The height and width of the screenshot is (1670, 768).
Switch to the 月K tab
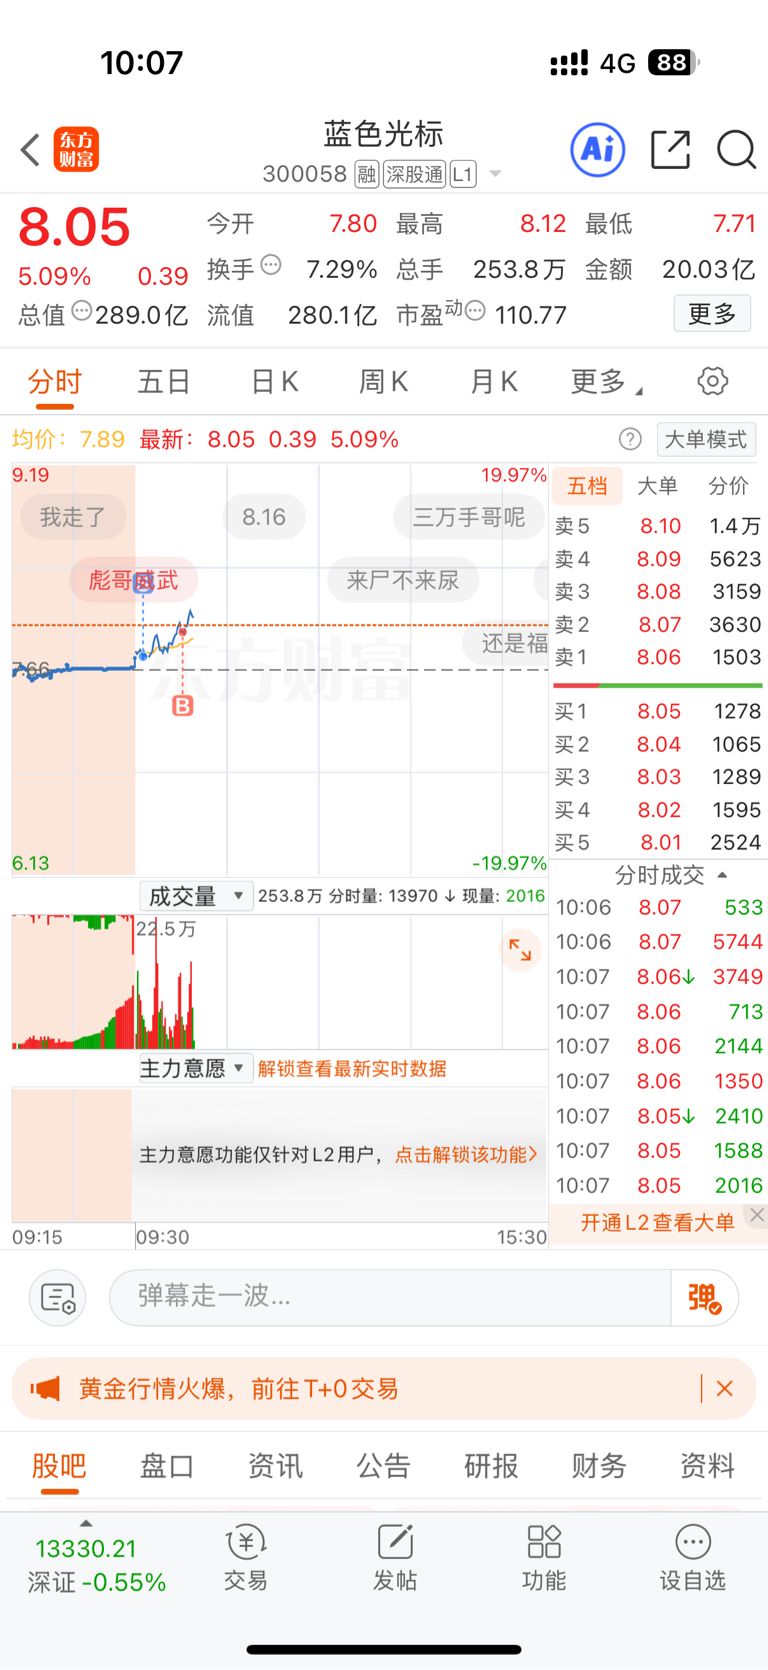pyautogui.click(x=494, y=381)
